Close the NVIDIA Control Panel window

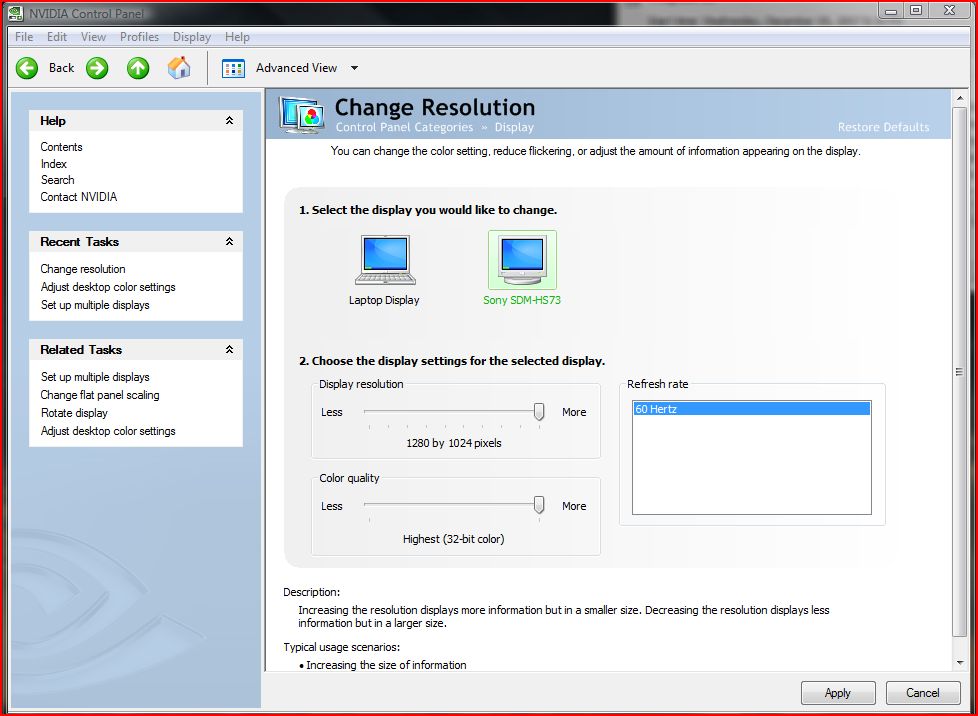pyautogui.click(x=949, y=11)
